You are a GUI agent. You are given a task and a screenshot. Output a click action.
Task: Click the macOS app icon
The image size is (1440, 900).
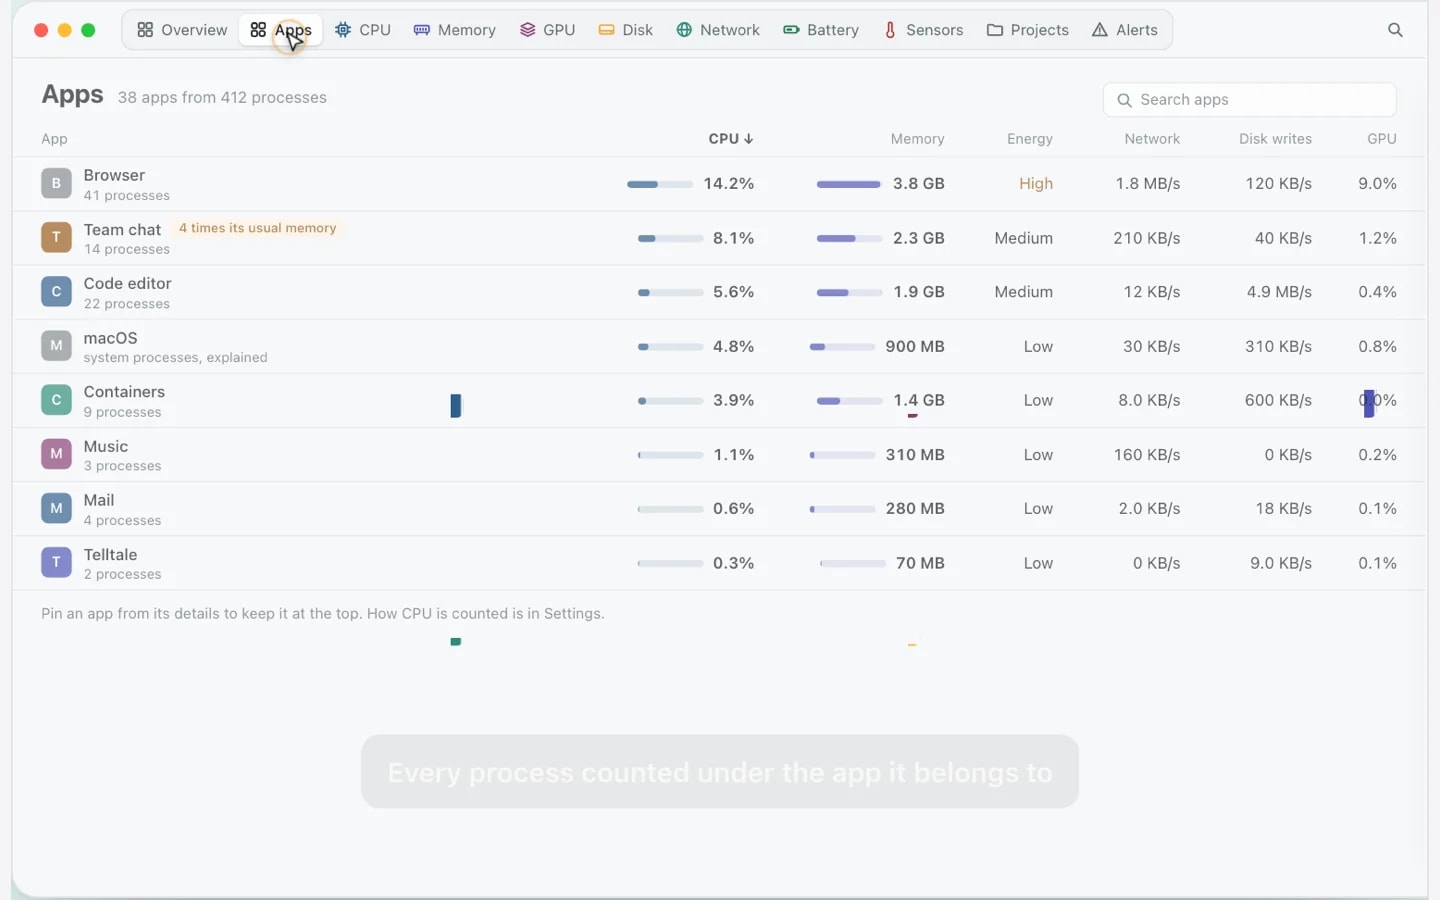pos(56,346)
